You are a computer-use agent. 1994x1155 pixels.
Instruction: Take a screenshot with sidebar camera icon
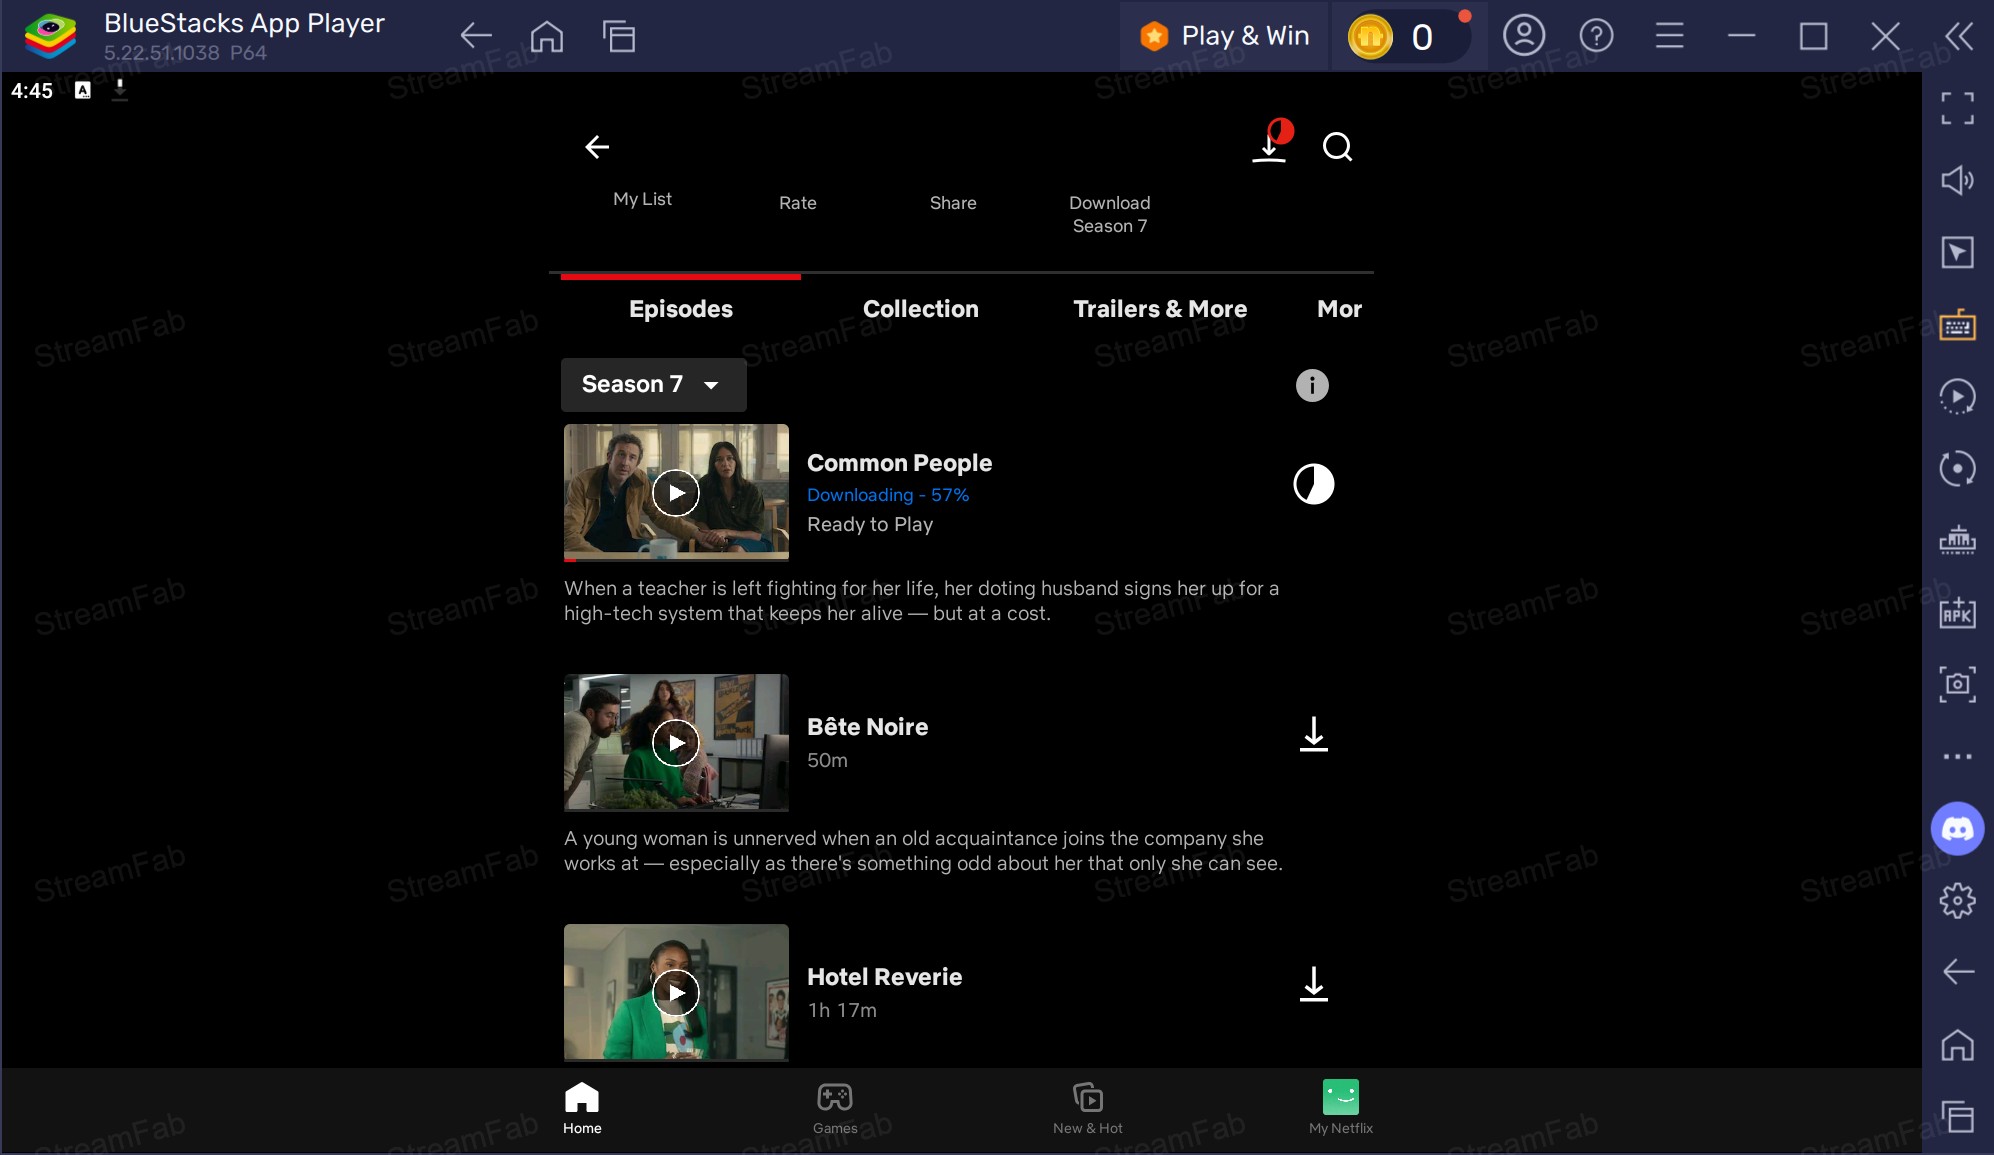coord(1957,684)
